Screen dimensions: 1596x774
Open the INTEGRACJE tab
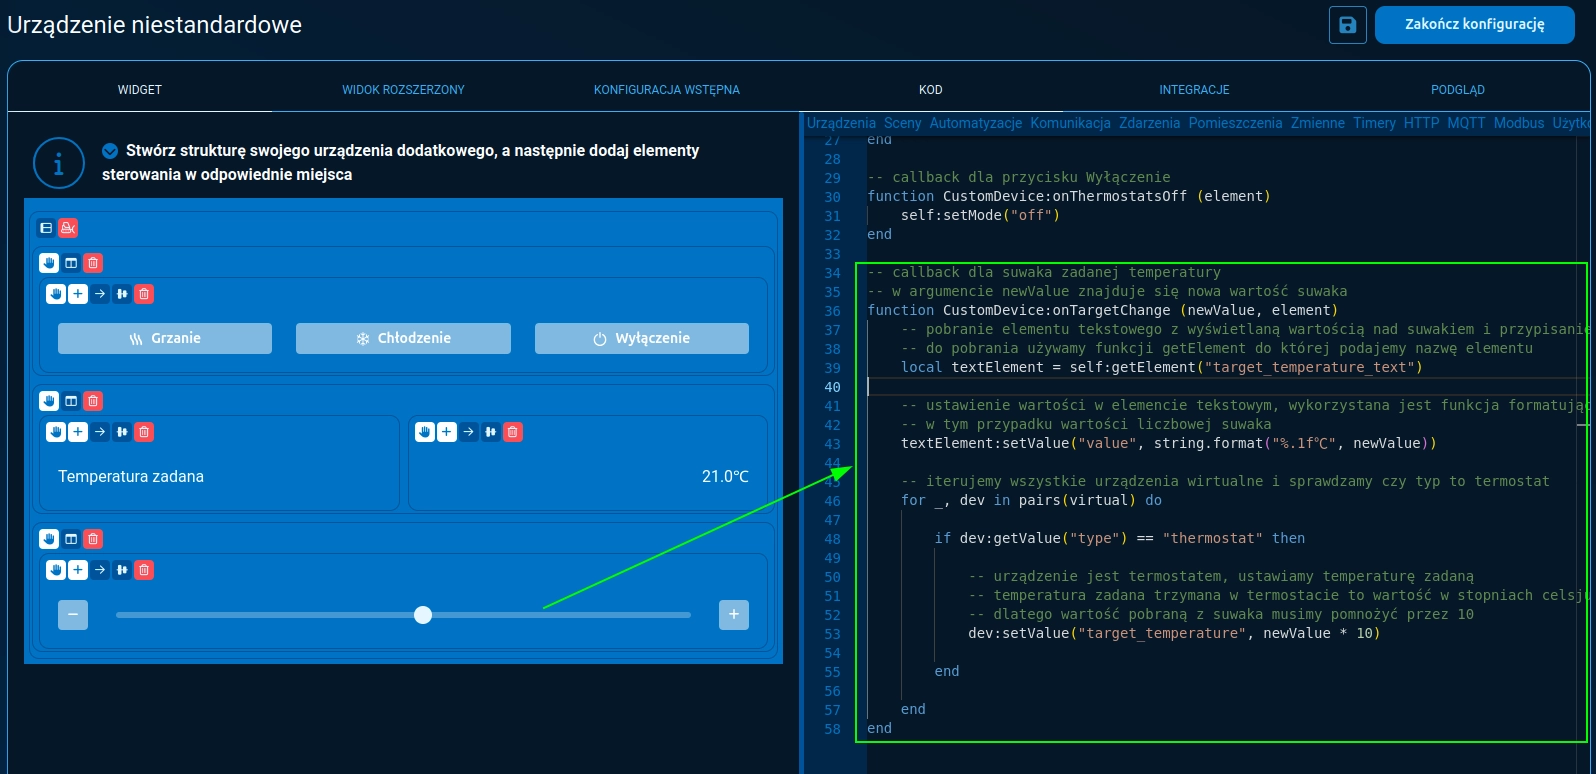click(x=1194, y=90)
